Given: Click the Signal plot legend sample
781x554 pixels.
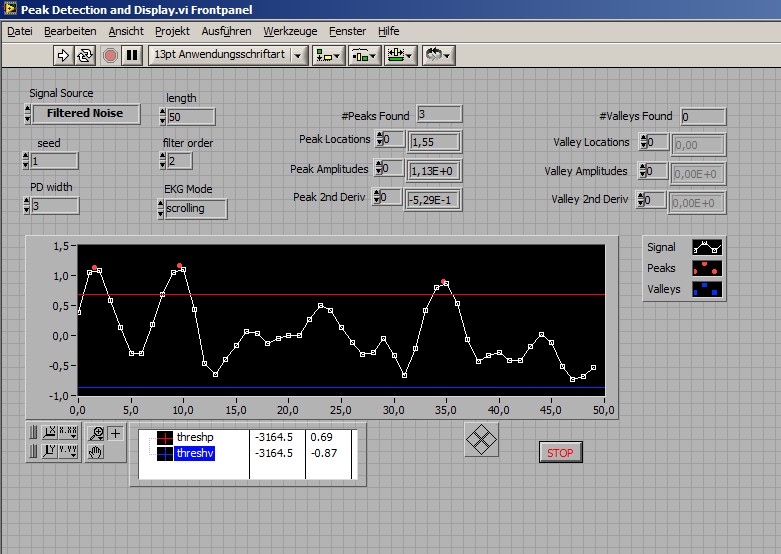Looking at the screenshot, I should tap(707, 247).
